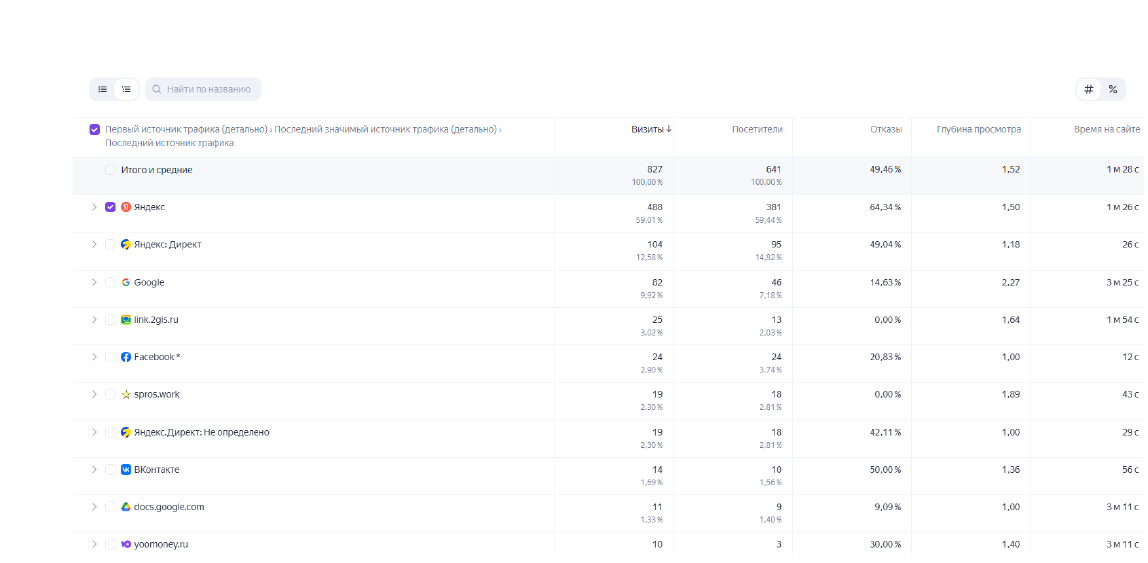
Task: Check the ВКонтакте row checkbox
Action: click(110, 470)
